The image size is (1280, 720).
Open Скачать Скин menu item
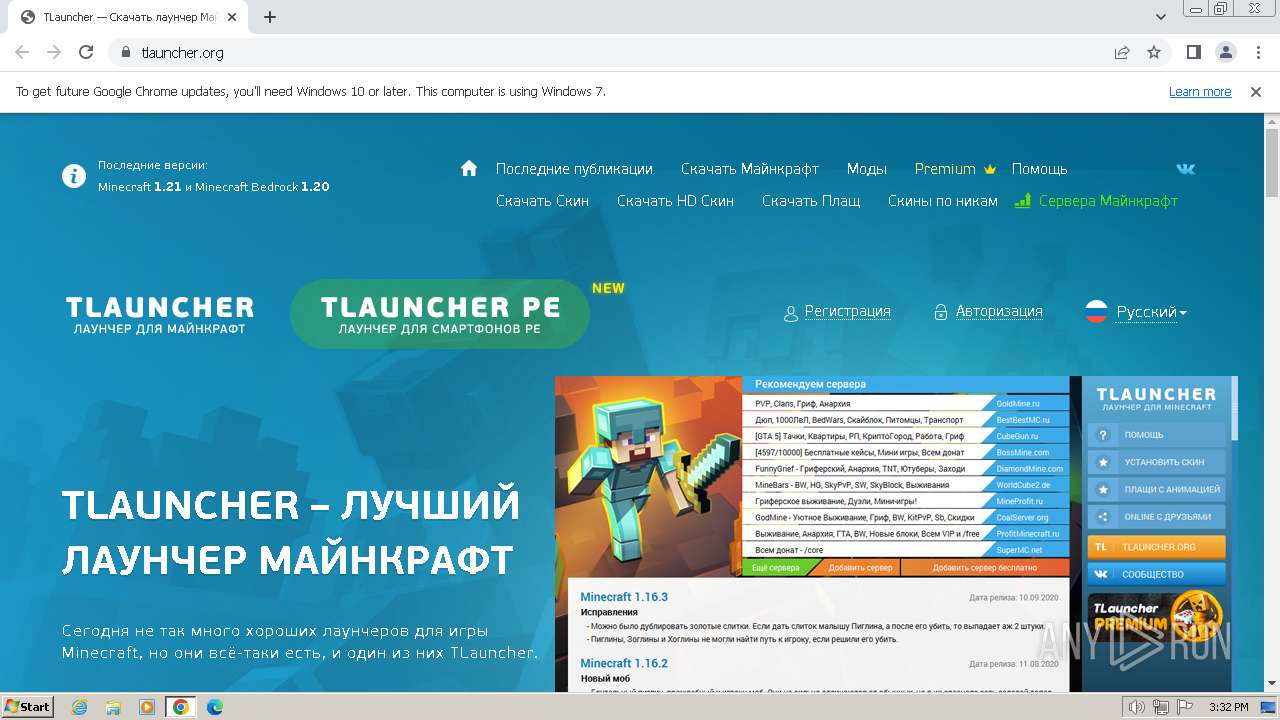(542, 201)
